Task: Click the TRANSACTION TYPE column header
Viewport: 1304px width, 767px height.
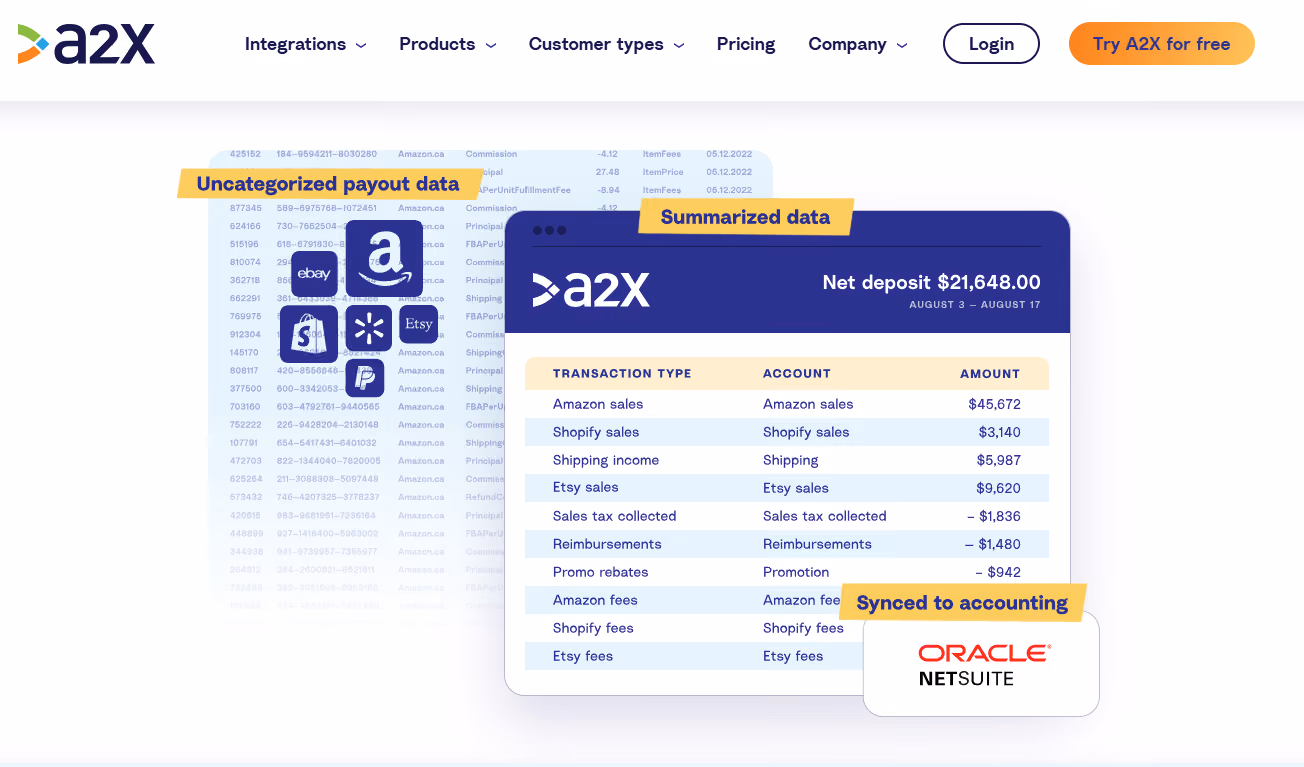Action: pyautogui.click(x=622, y=374)
